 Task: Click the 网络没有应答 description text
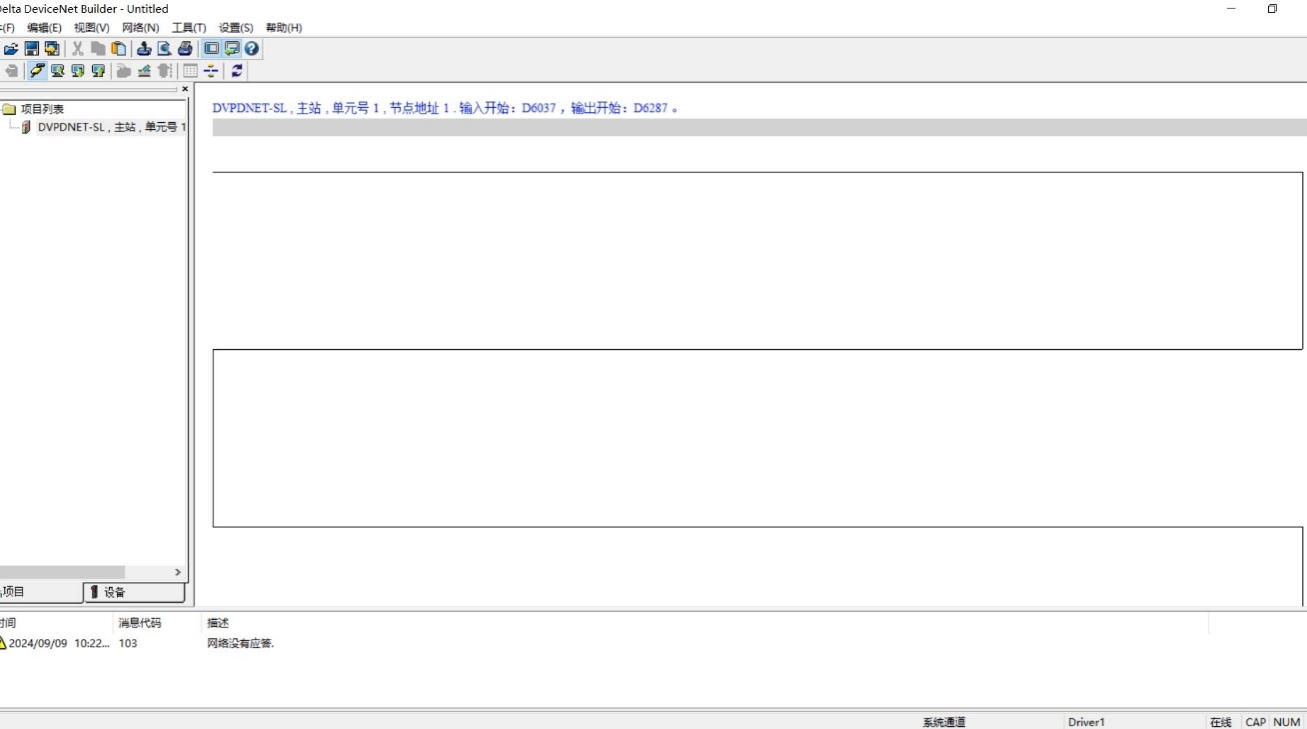[x=240, y=643]
